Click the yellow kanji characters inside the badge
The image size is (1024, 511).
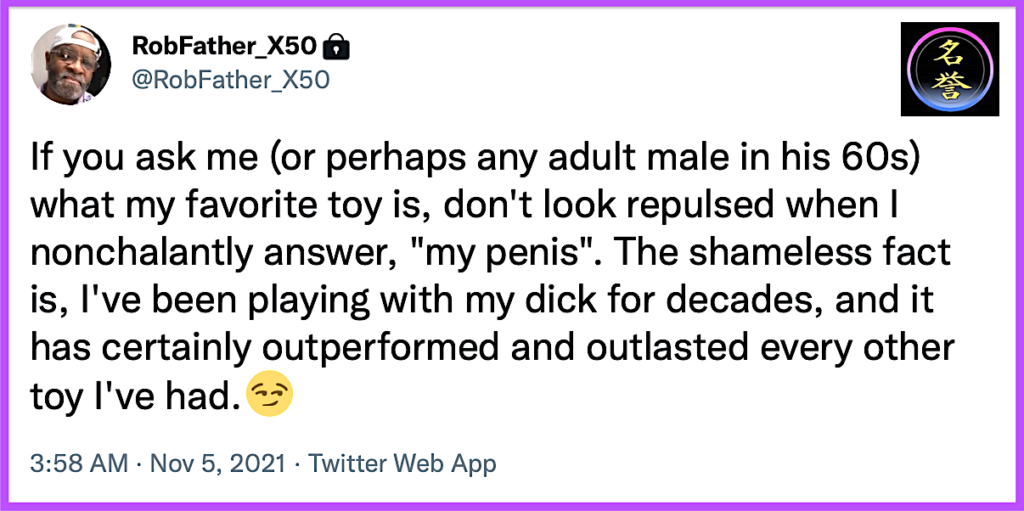(x=948, y=69)
